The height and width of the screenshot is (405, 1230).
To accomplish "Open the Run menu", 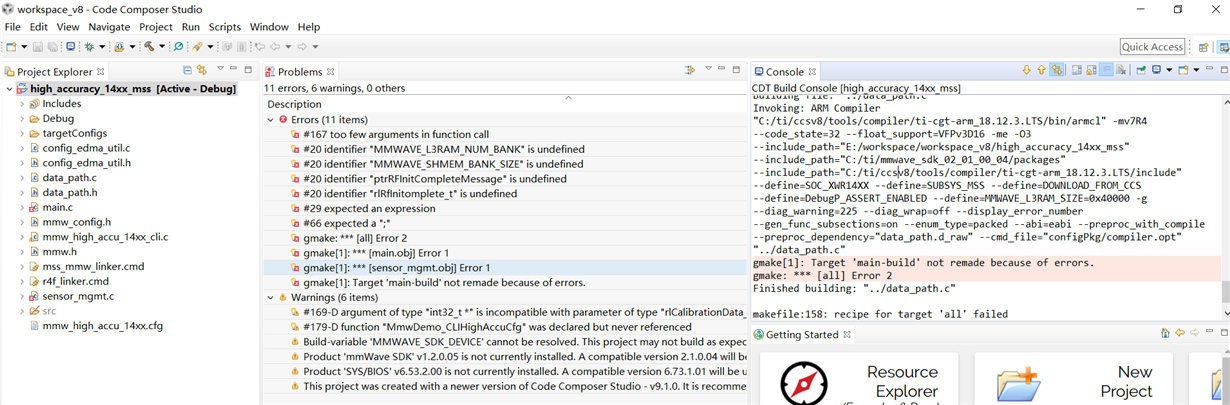I will [190, 27].
